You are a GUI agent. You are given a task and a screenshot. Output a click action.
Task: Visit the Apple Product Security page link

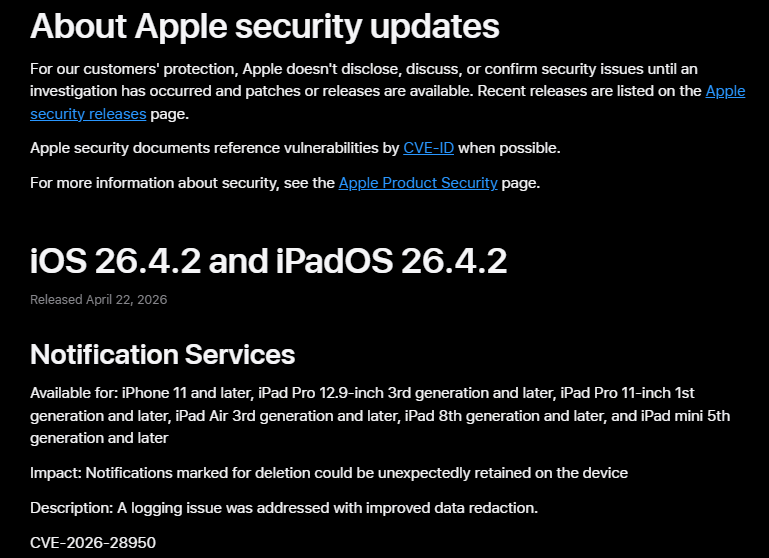point(417,183)
